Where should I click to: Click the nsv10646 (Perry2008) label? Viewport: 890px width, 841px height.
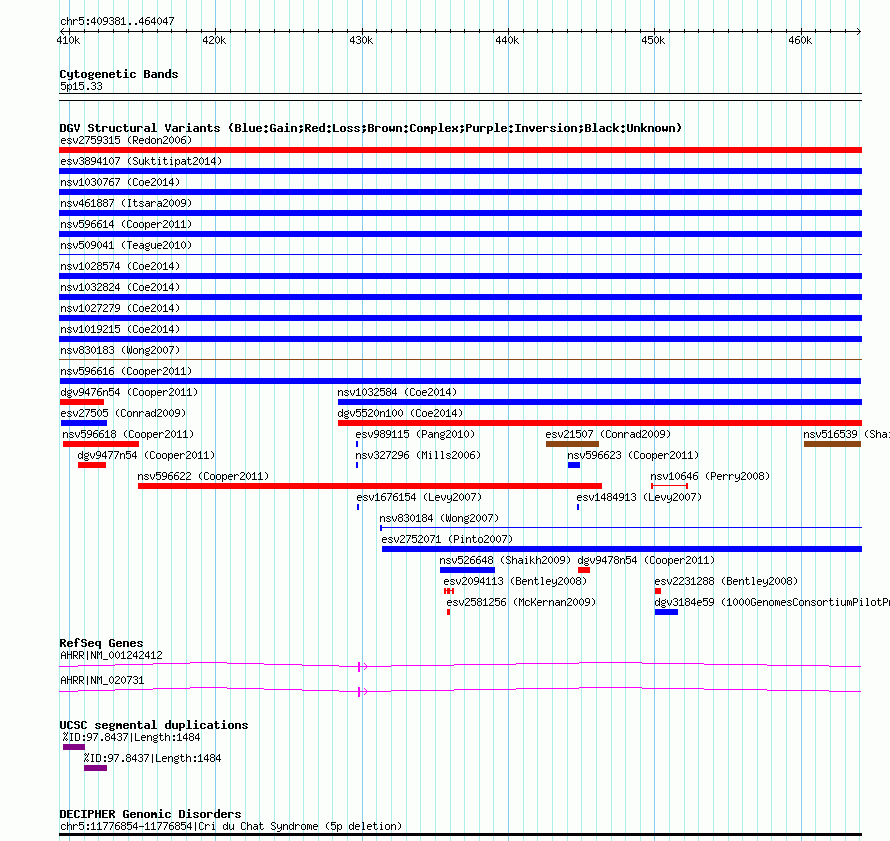(x=710, y=476)
